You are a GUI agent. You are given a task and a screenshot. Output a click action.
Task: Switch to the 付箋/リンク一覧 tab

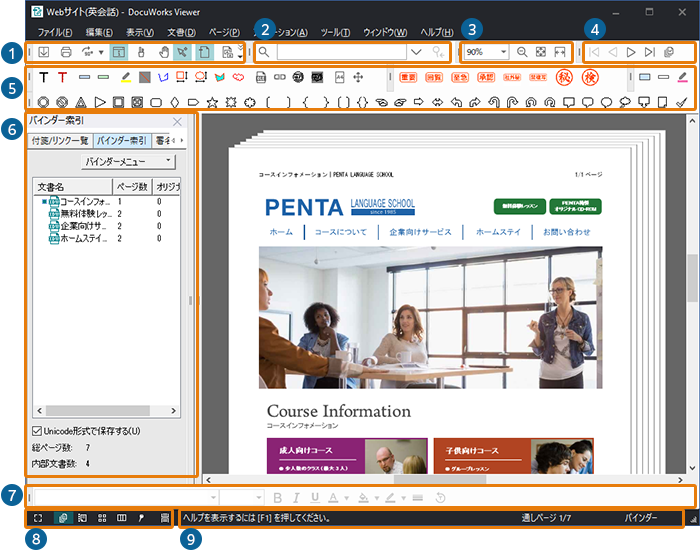click(60, 141)
